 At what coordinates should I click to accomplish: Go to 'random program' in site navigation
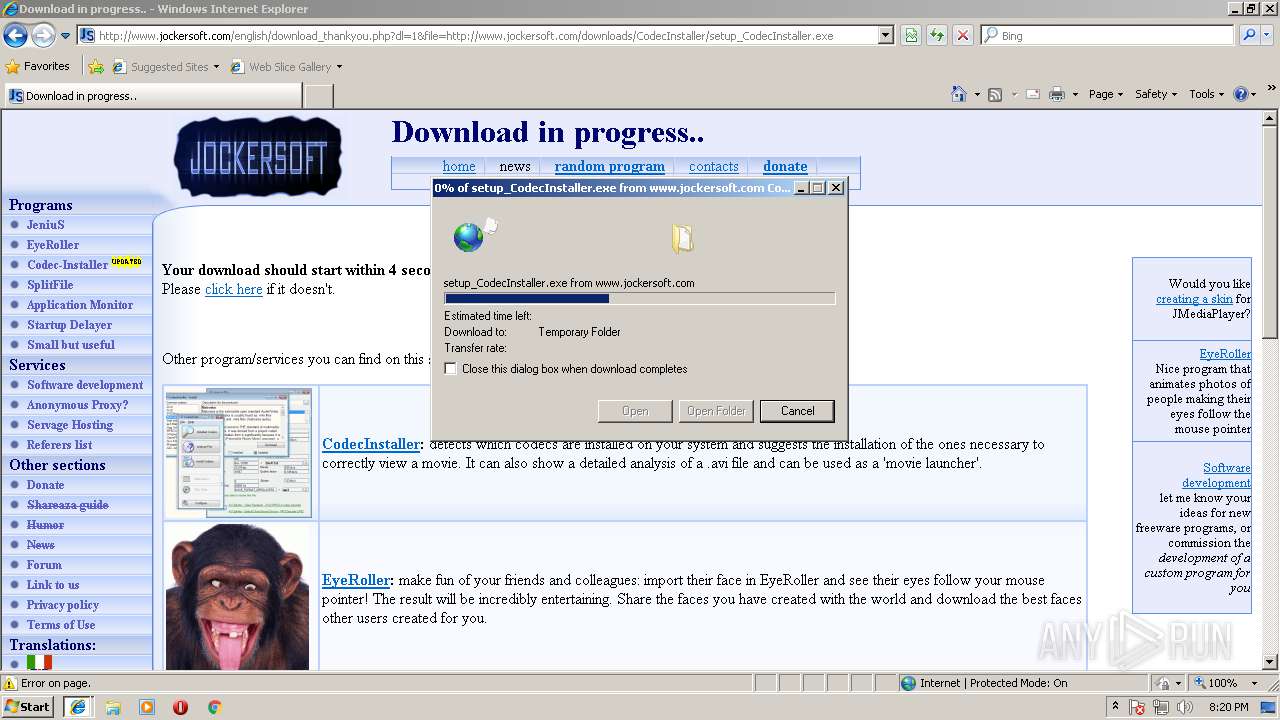(609, 166)
